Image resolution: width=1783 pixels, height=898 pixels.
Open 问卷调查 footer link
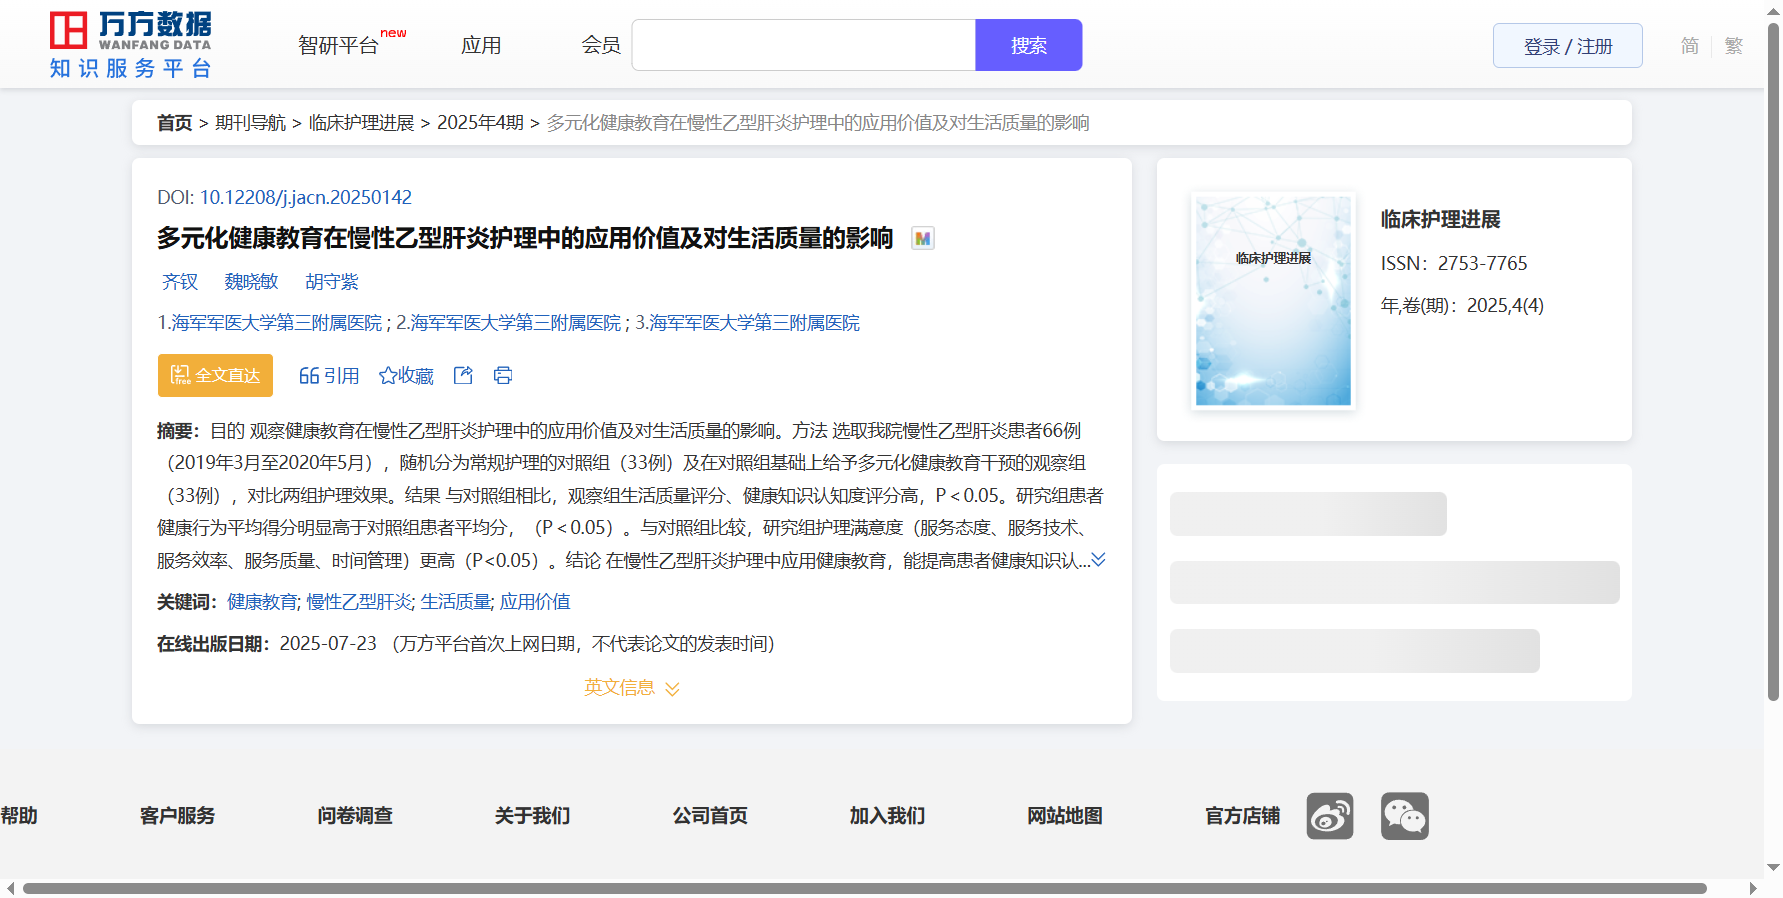pos(355,816)
